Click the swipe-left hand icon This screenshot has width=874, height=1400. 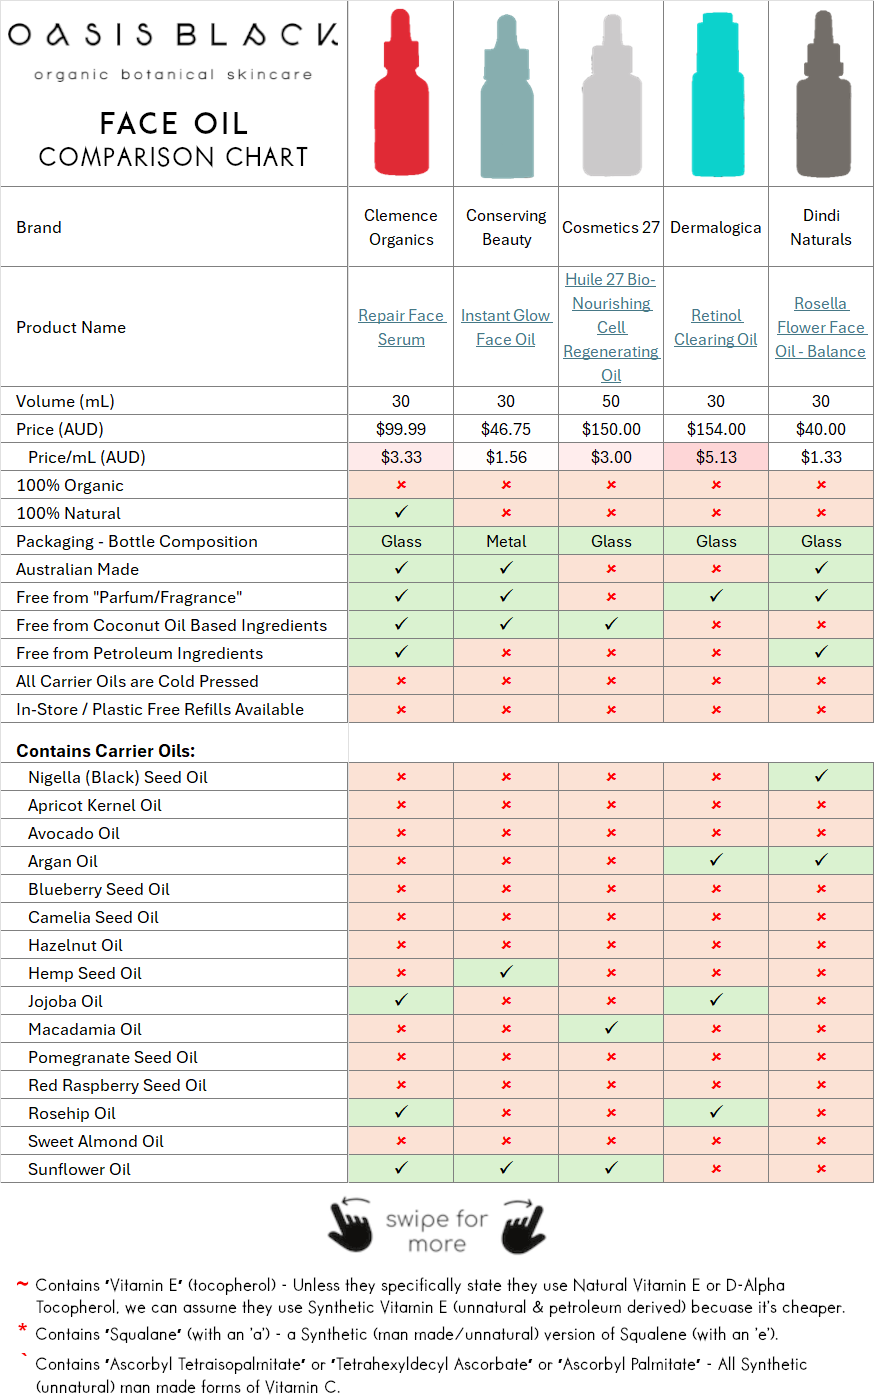pyautogui.click(x=350, y=1224)
